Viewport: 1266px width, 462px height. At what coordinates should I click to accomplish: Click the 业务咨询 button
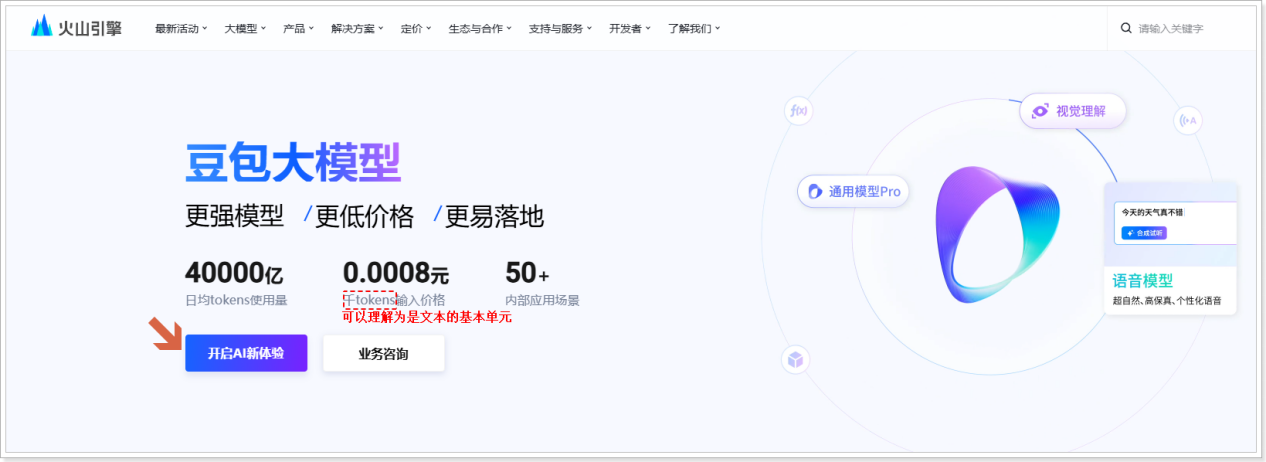(x=383, y=353)
